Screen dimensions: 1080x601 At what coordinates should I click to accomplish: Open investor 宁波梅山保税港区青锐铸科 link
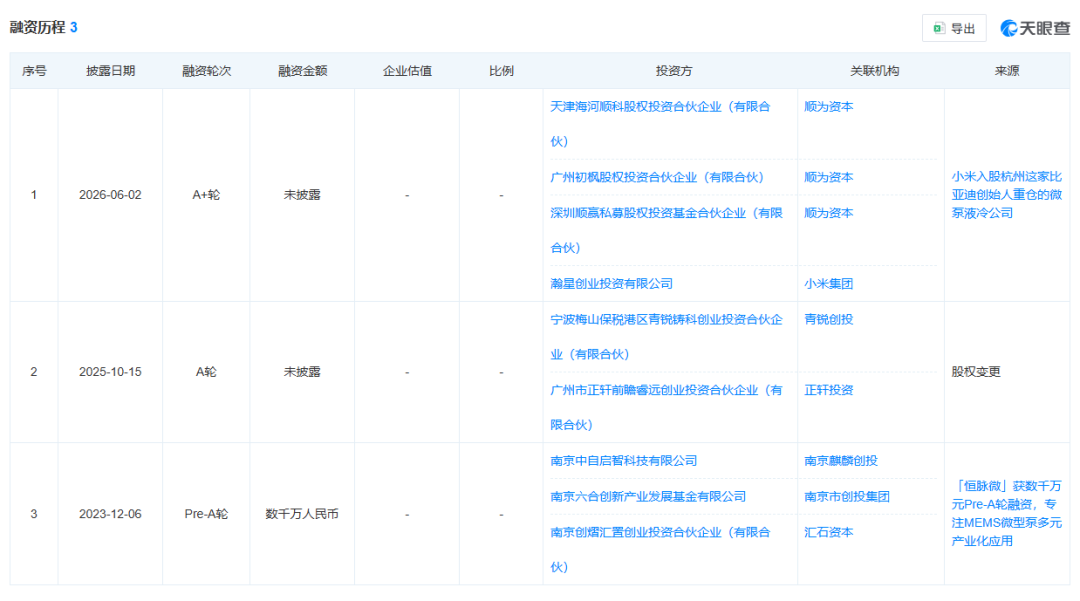click(x=666, y=337)
